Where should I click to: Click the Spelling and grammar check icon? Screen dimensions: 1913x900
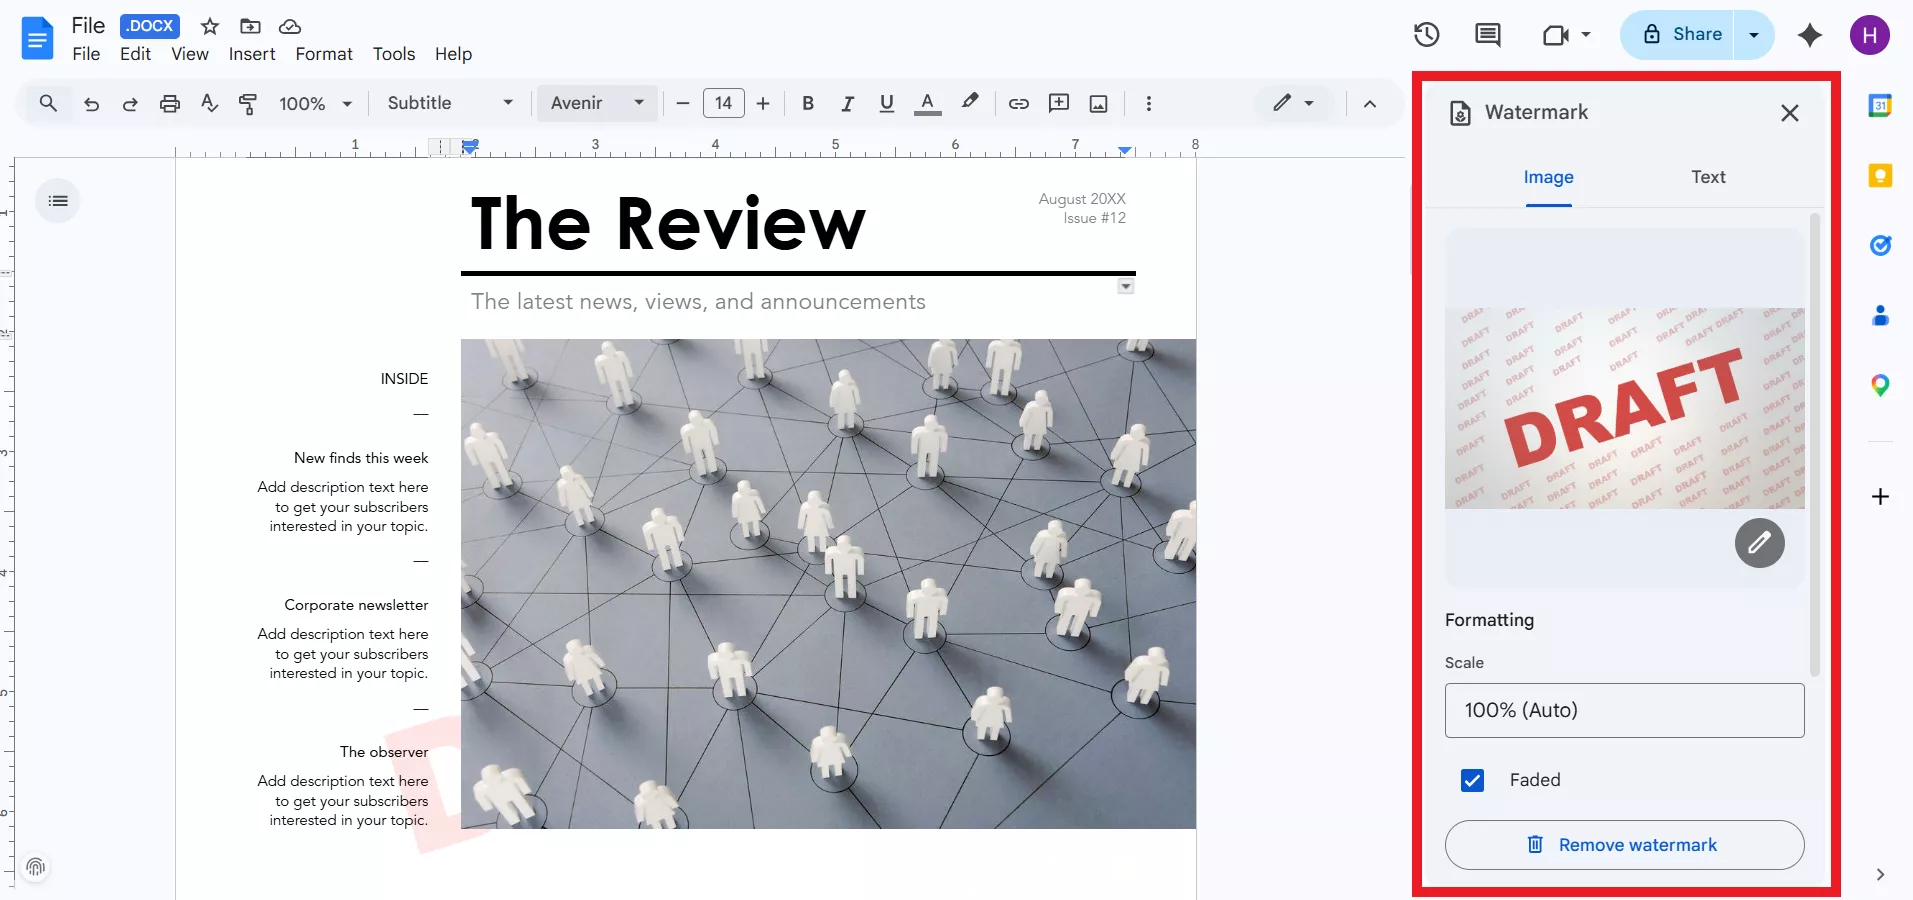point(209,103)
